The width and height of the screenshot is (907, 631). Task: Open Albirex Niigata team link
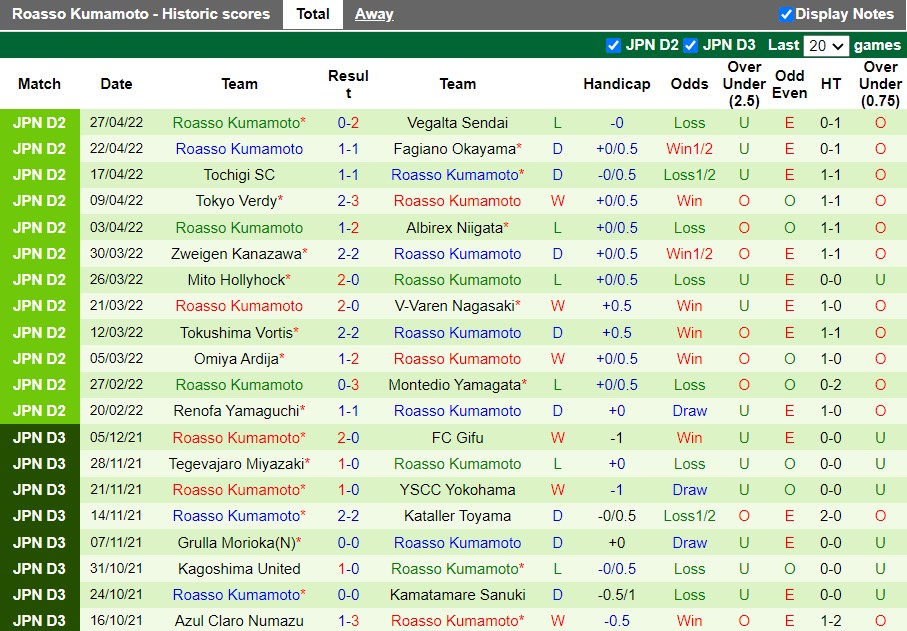tap(454, 228)
